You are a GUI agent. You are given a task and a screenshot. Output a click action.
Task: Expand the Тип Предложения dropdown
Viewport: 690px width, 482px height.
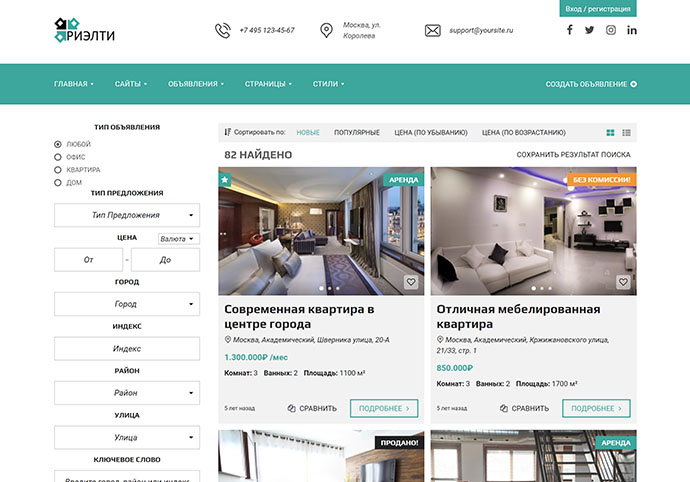pos(127,215)
